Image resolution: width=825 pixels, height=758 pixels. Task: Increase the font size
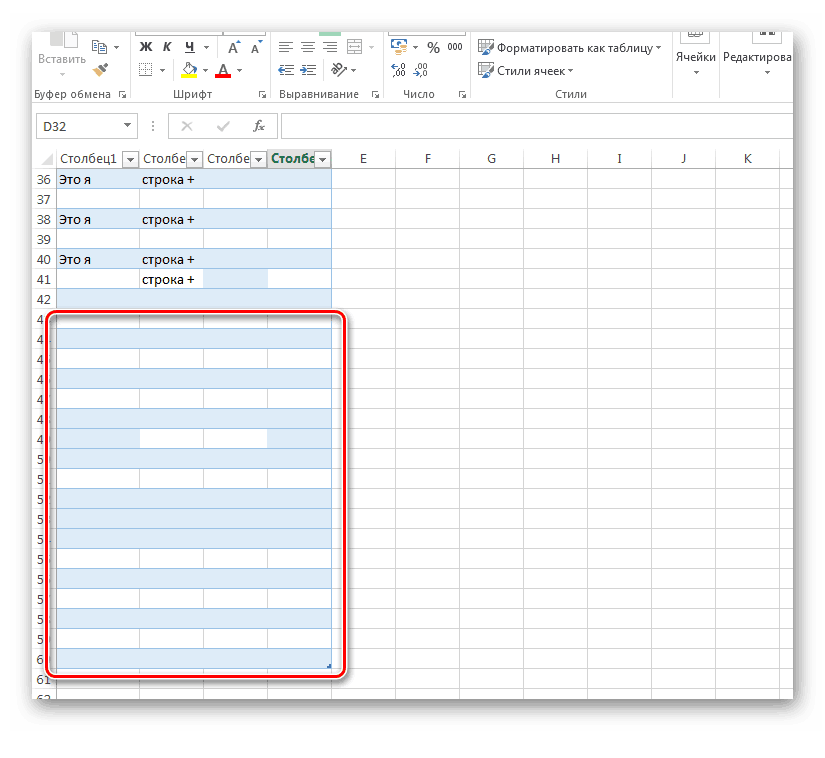pyautogui.click(x=233, y=47)
